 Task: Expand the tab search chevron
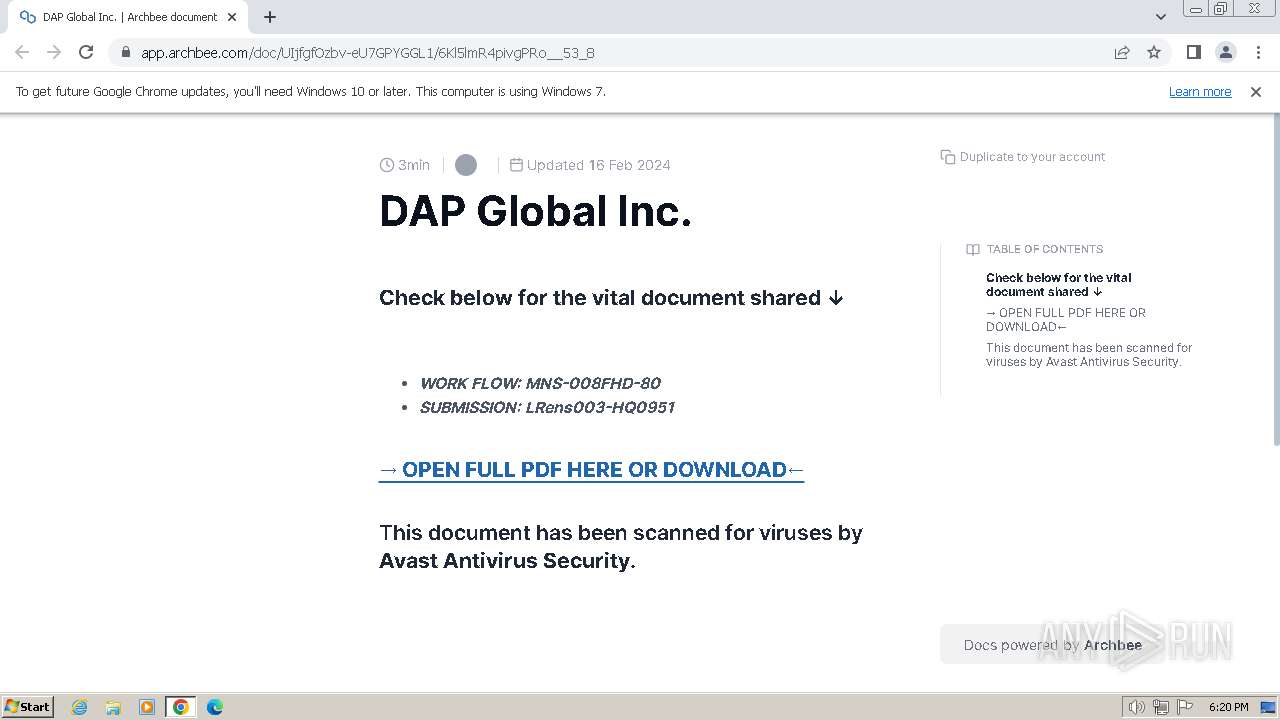pyautogui.click(x=1160, y=17)
